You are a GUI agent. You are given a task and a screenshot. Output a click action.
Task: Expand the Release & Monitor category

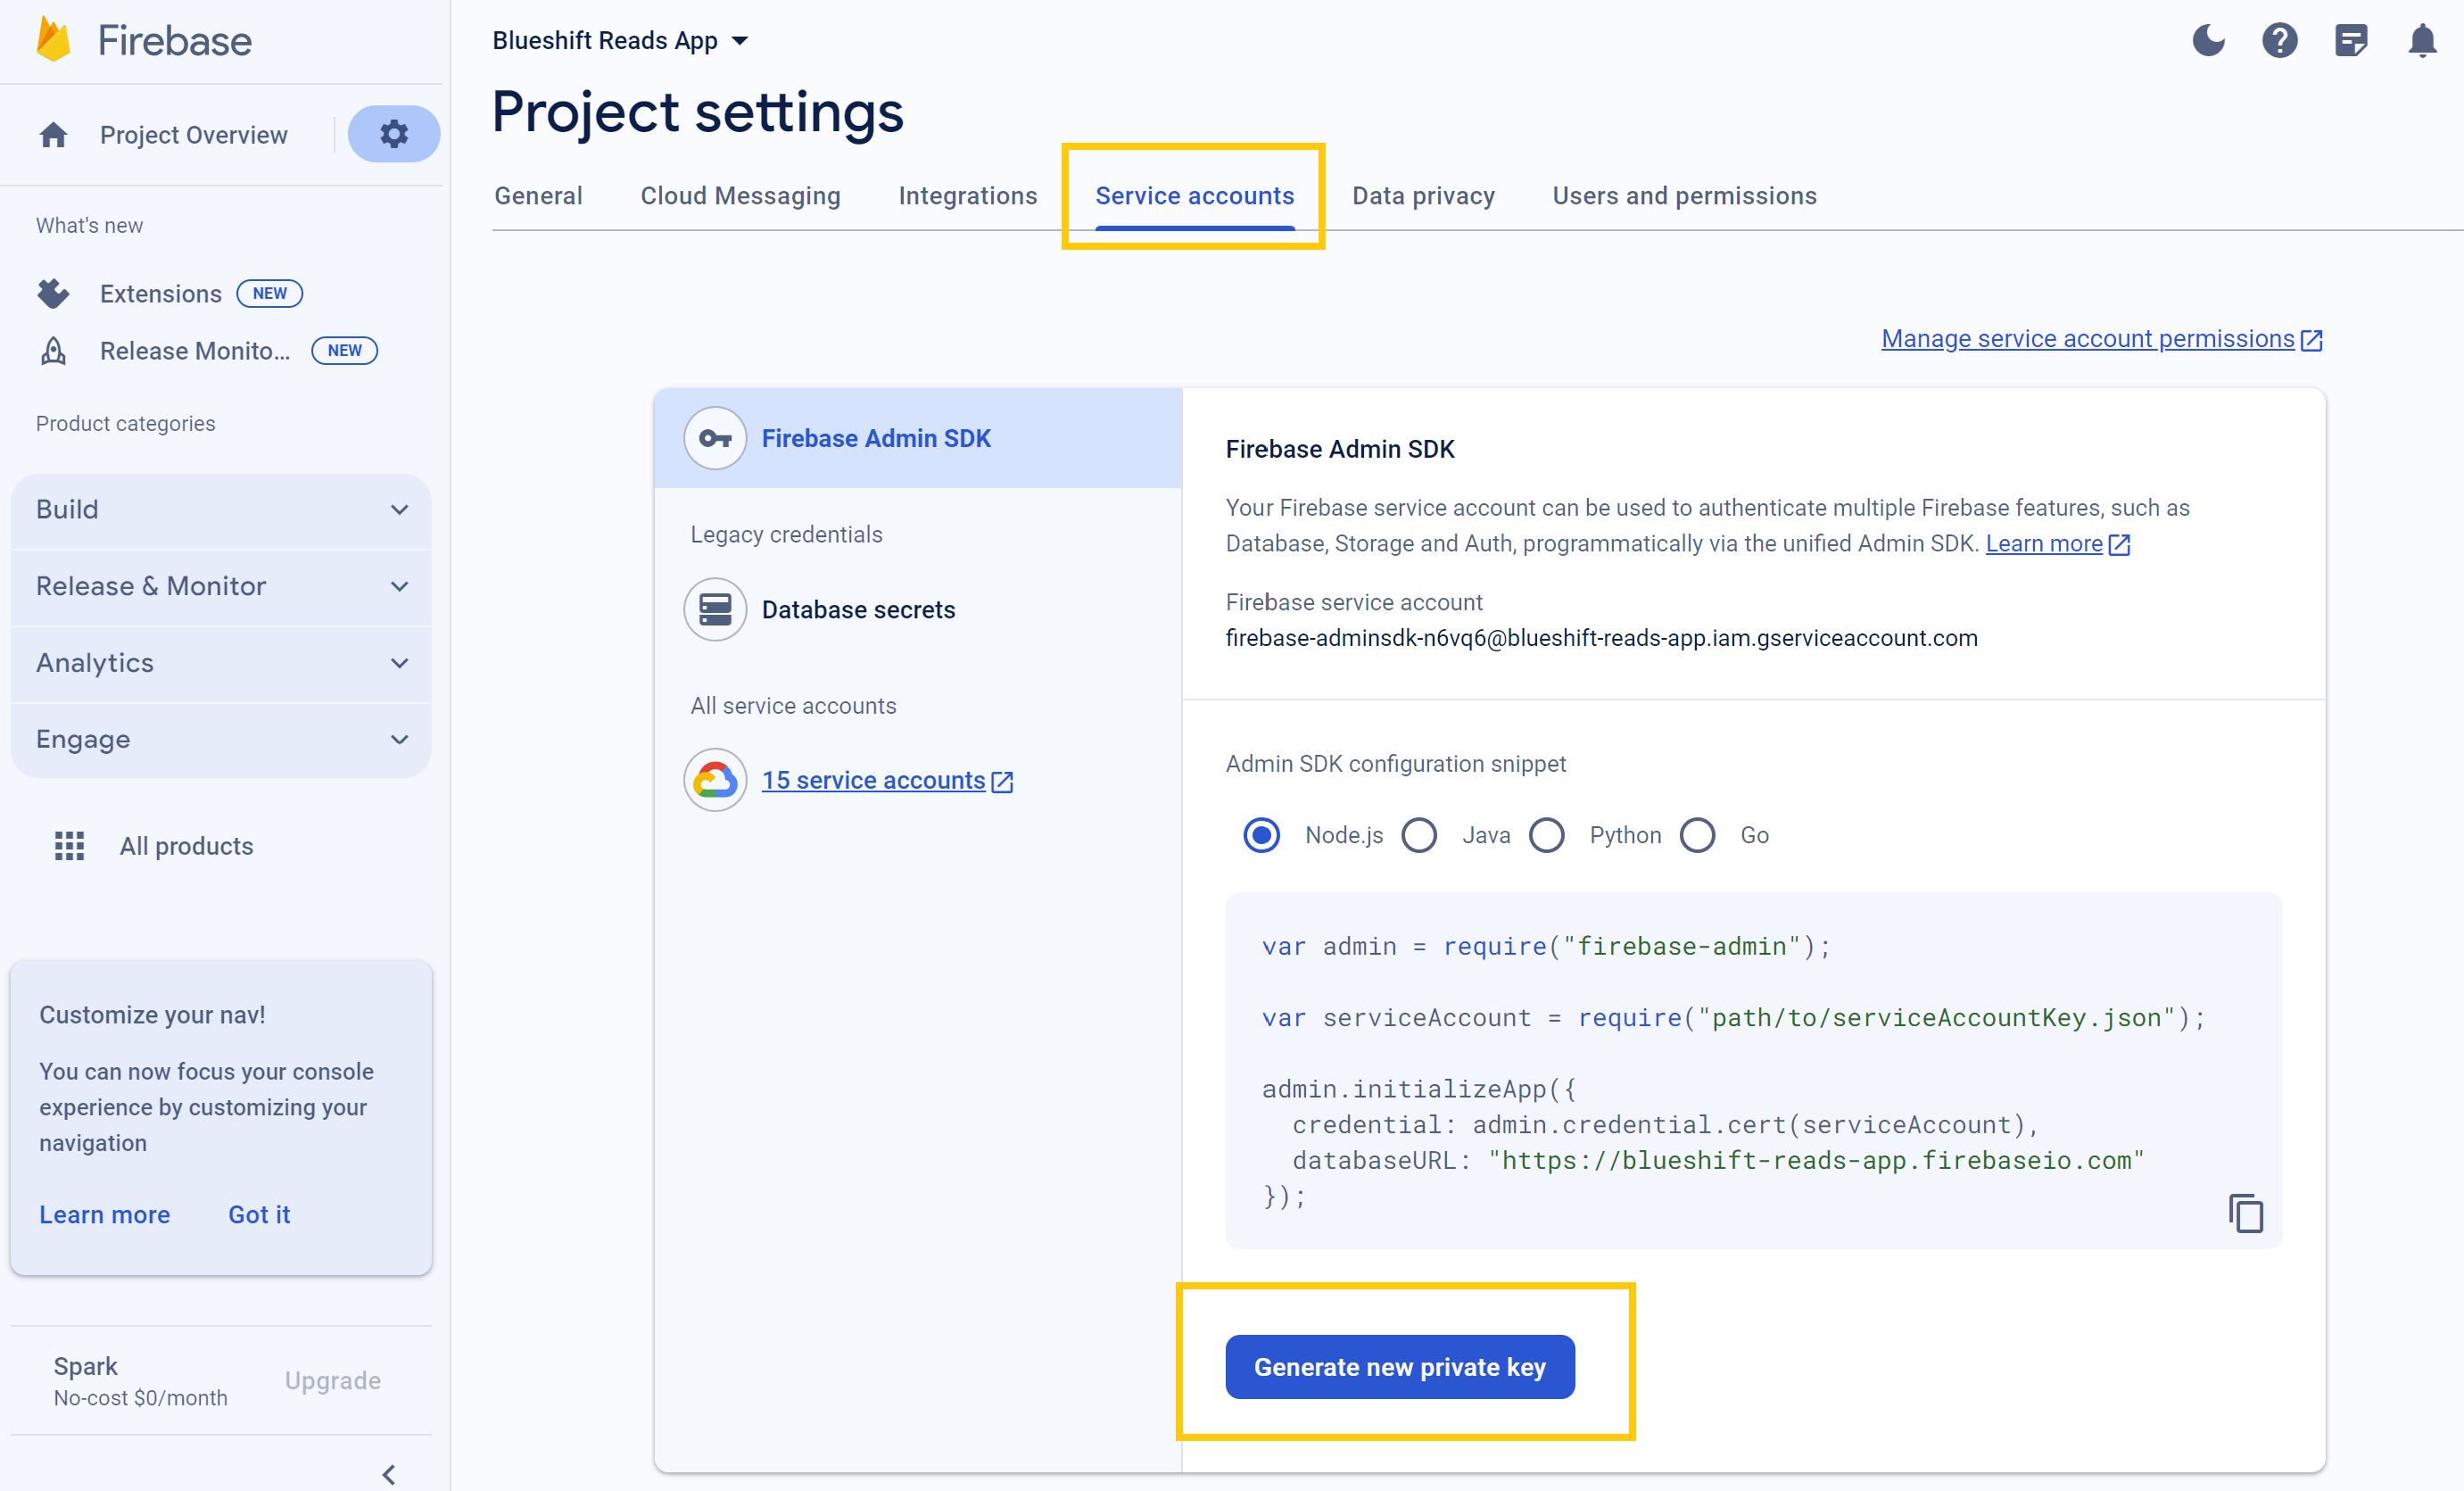221,586
